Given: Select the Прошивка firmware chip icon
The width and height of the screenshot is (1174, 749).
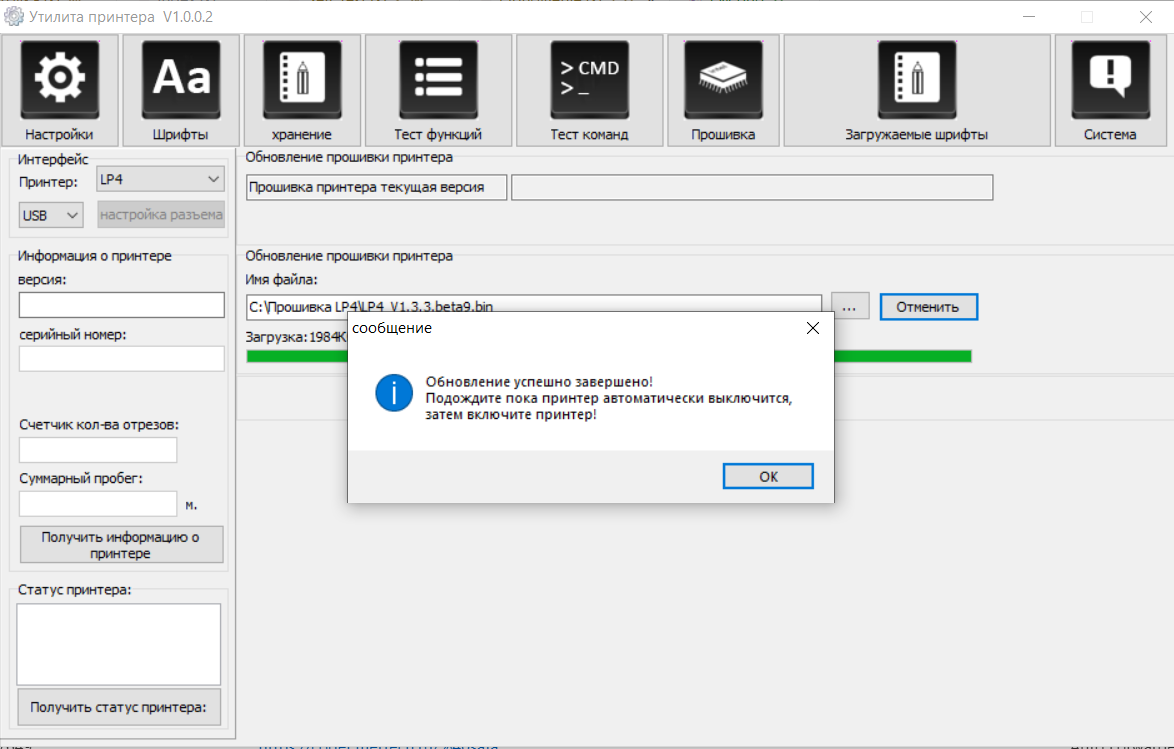Looking at the screenshot, I should point(722,80).
